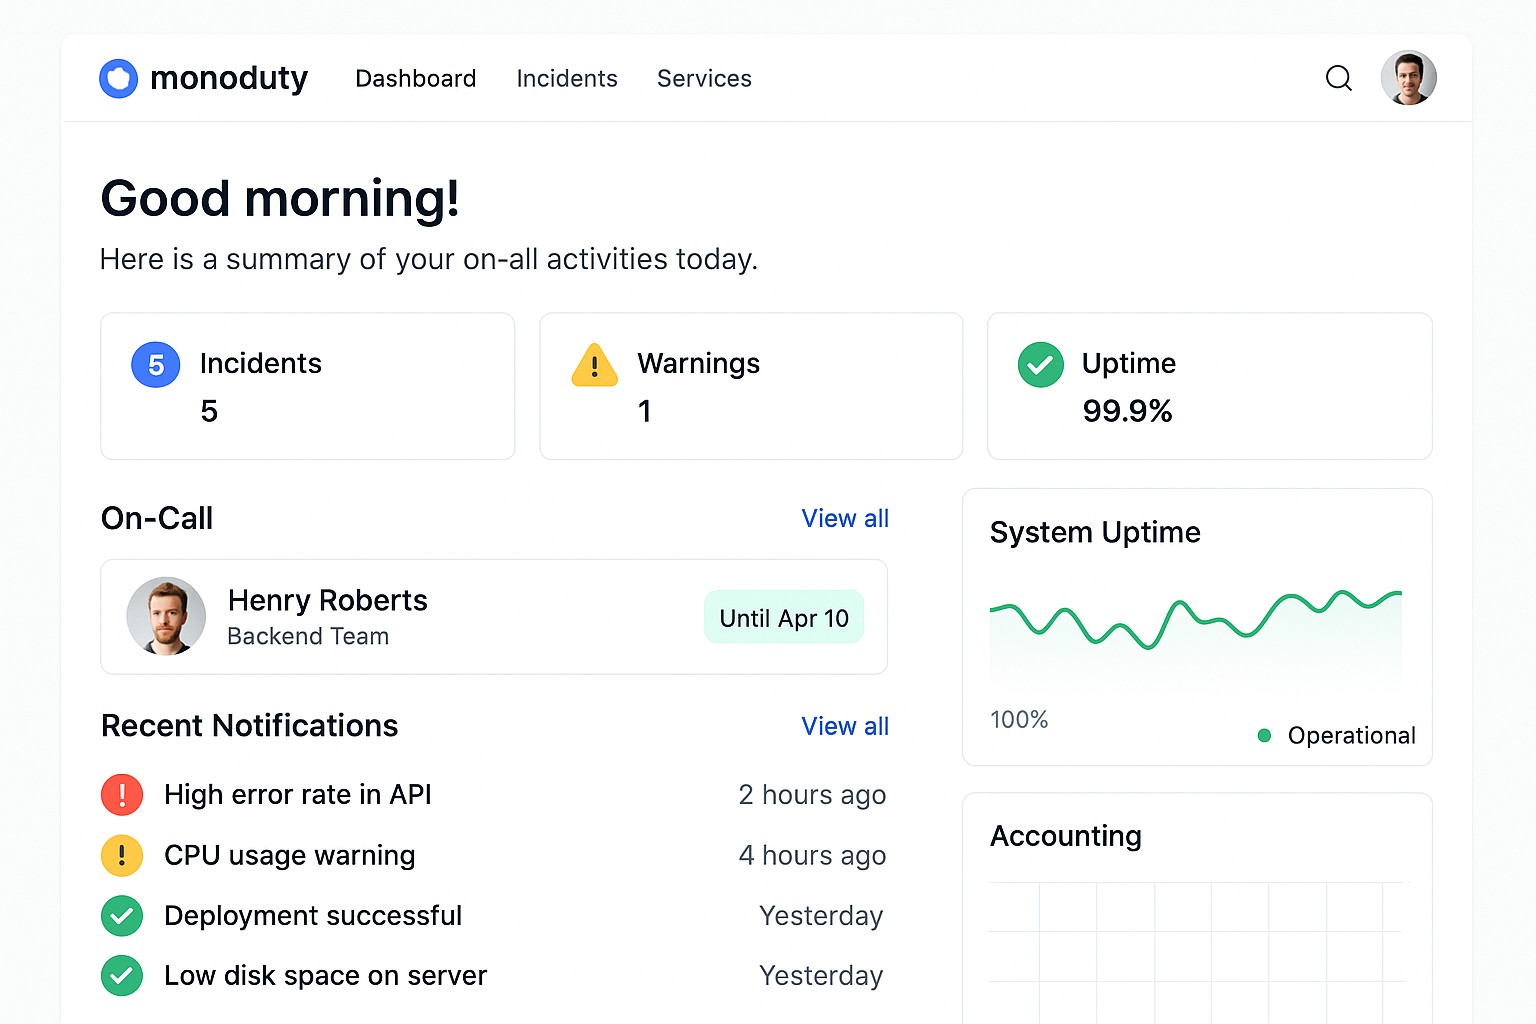Click the Uptime 99.9% value
Screen dimensions: 1536x1024
coord(1127,411)
